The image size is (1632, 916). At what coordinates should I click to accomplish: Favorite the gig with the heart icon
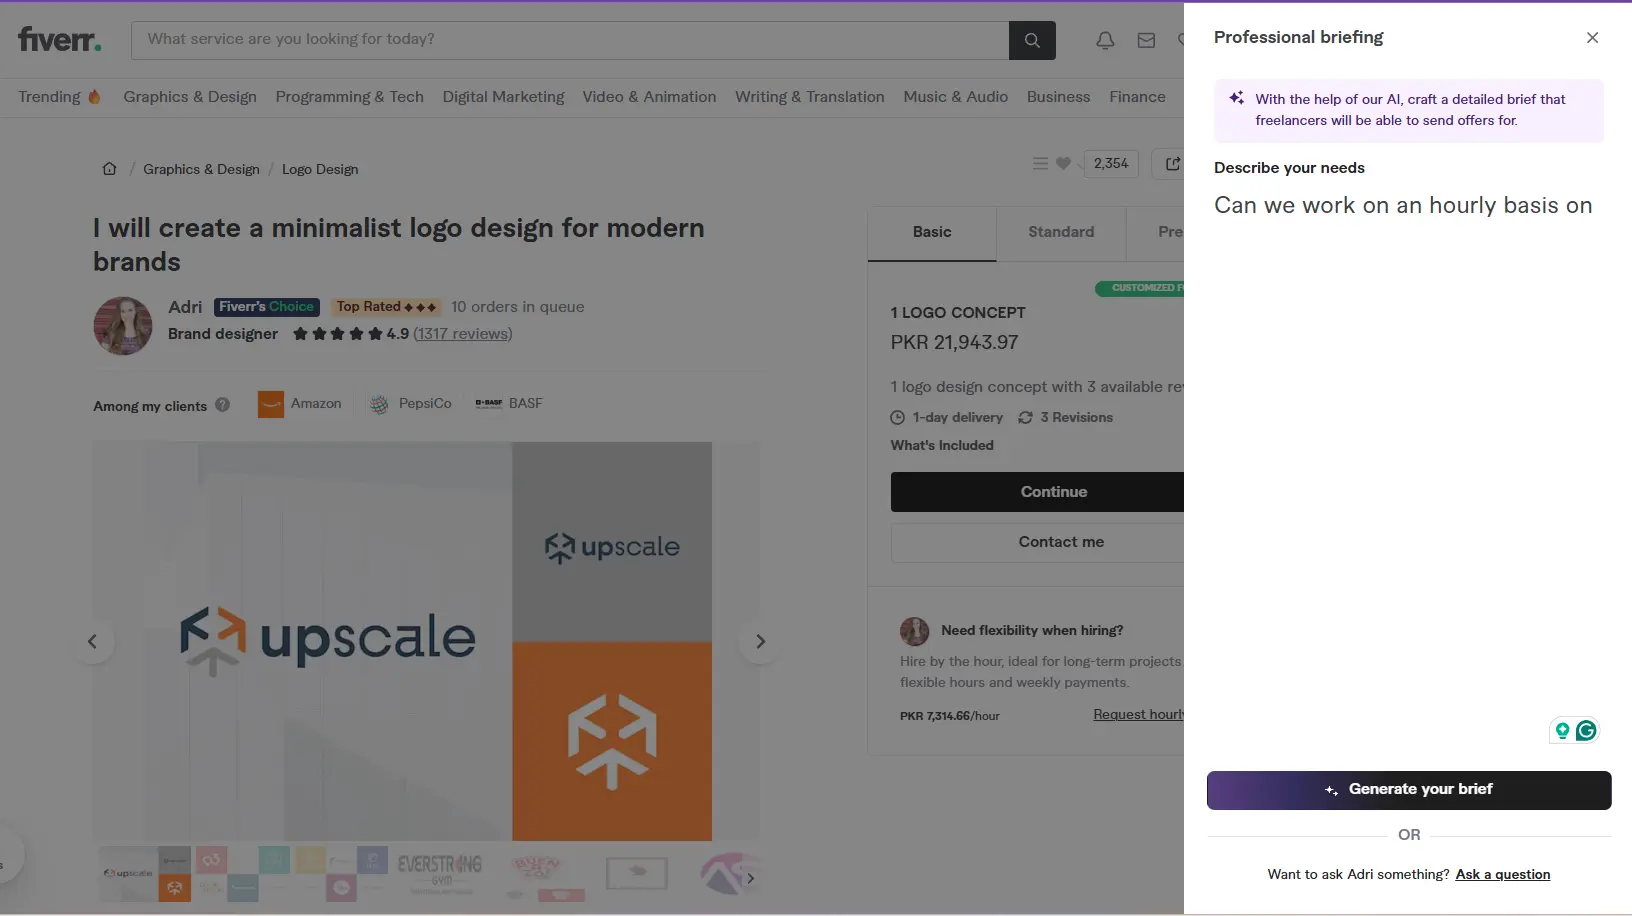(1063, 163)
